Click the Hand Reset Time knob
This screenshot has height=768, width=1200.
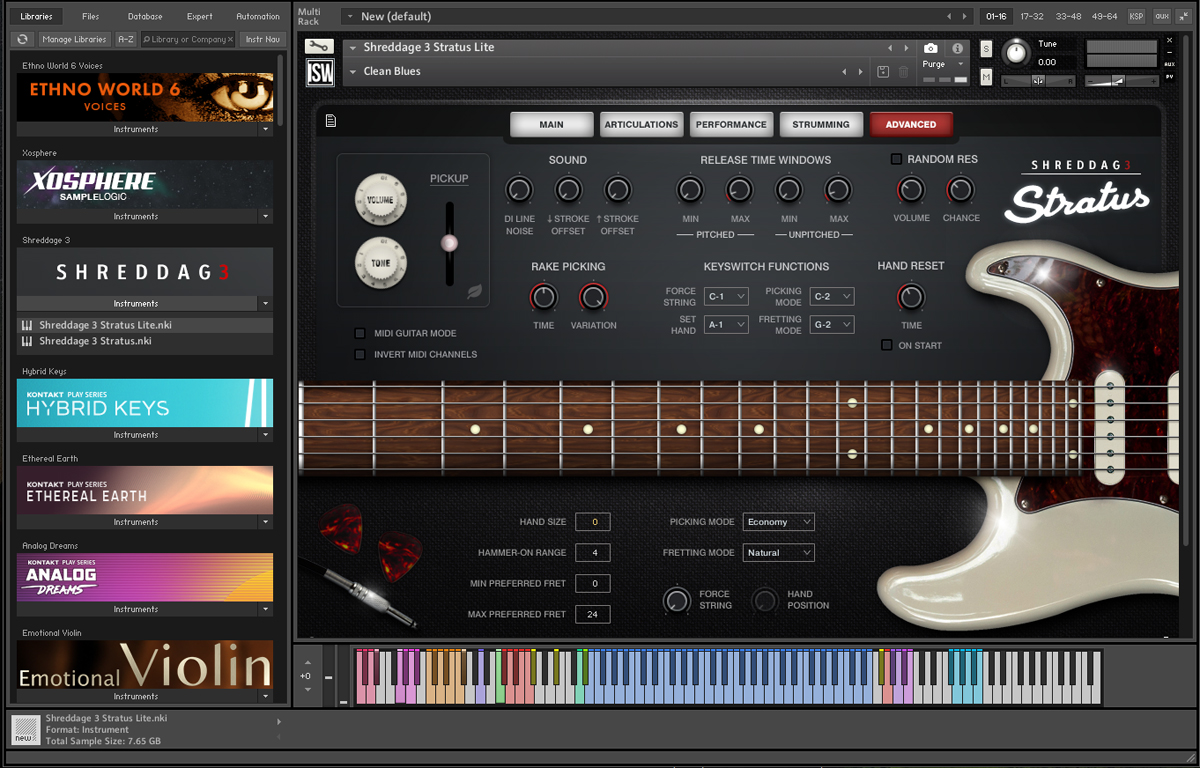click(911, 297)
